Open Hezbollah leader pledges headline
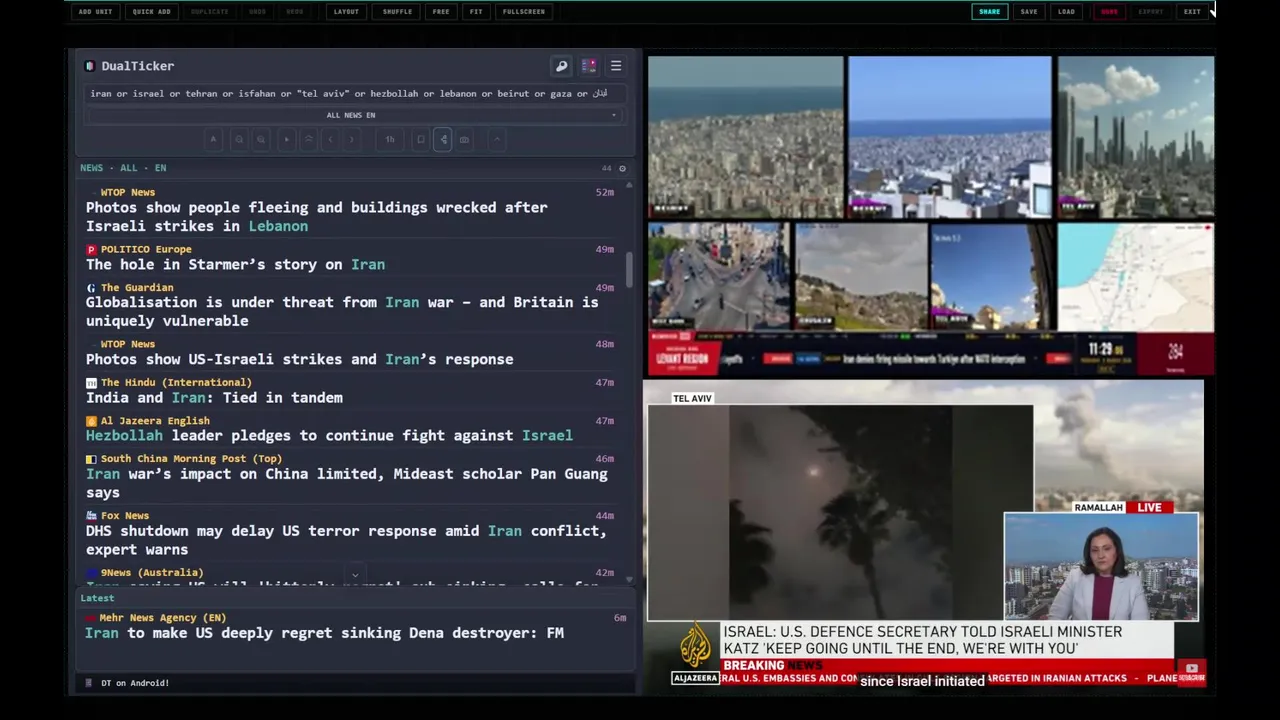Image resolution: width=1280 pixels, height=720 pixels. [329, 436]
